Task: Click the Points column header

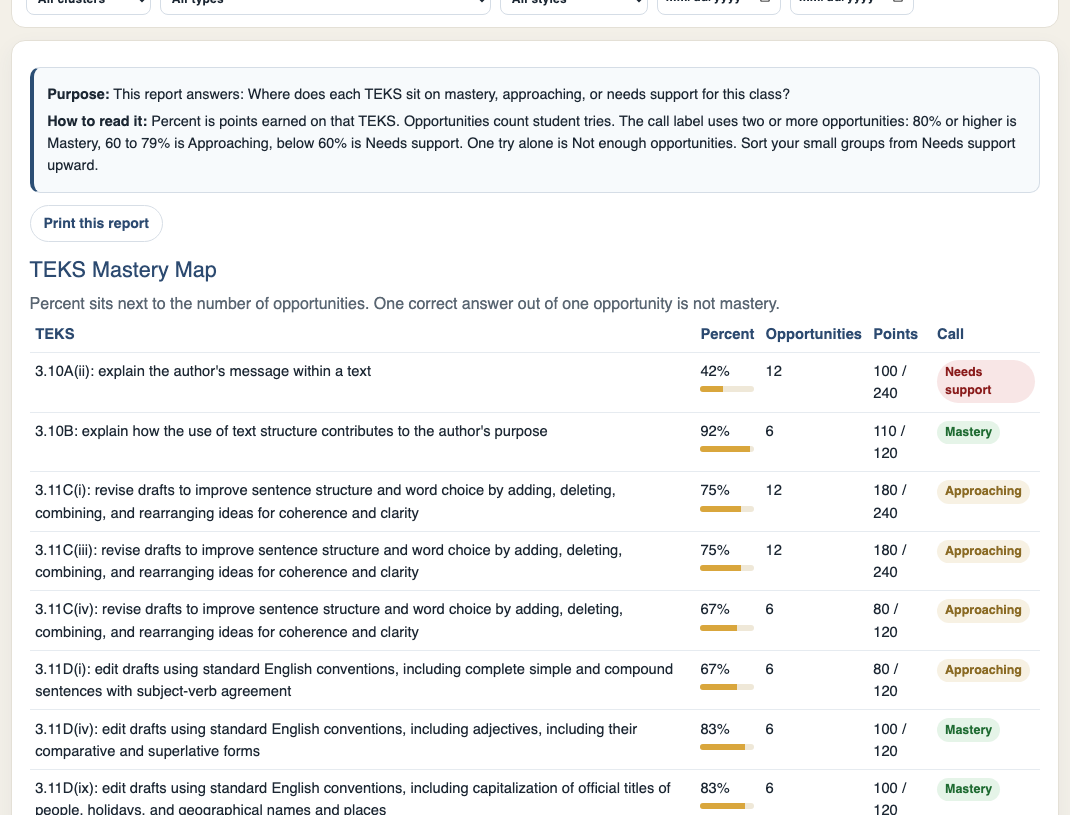Action: pos(895,334)
